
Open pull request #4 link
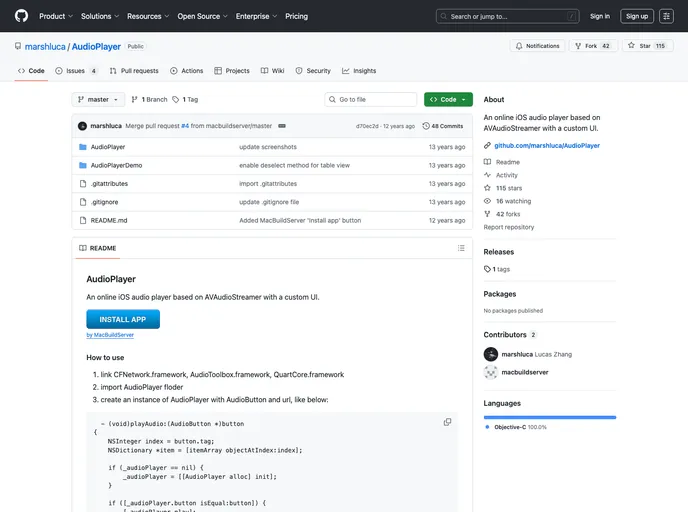click(185, 126)
